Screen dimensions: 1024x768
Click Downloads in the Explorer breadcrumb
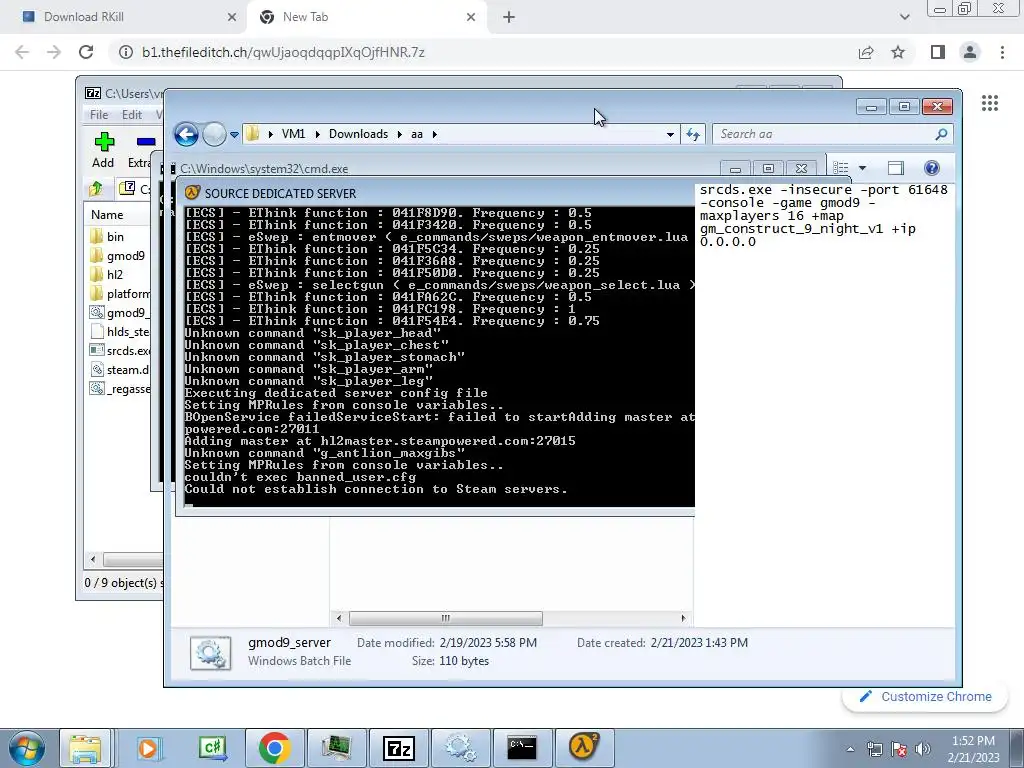pyautogui.click(x=359, y=134)
